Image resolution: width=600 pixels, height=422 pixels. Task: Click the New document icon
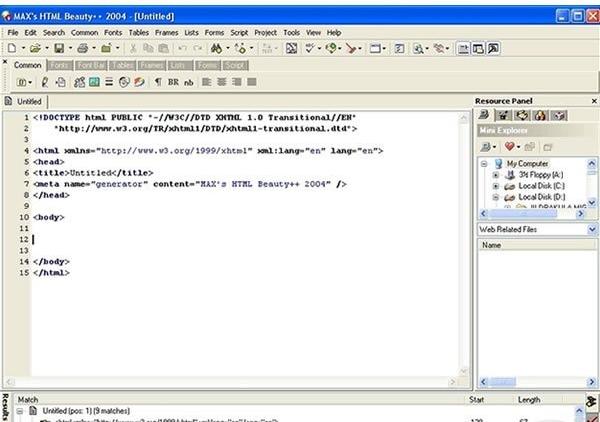12,48
